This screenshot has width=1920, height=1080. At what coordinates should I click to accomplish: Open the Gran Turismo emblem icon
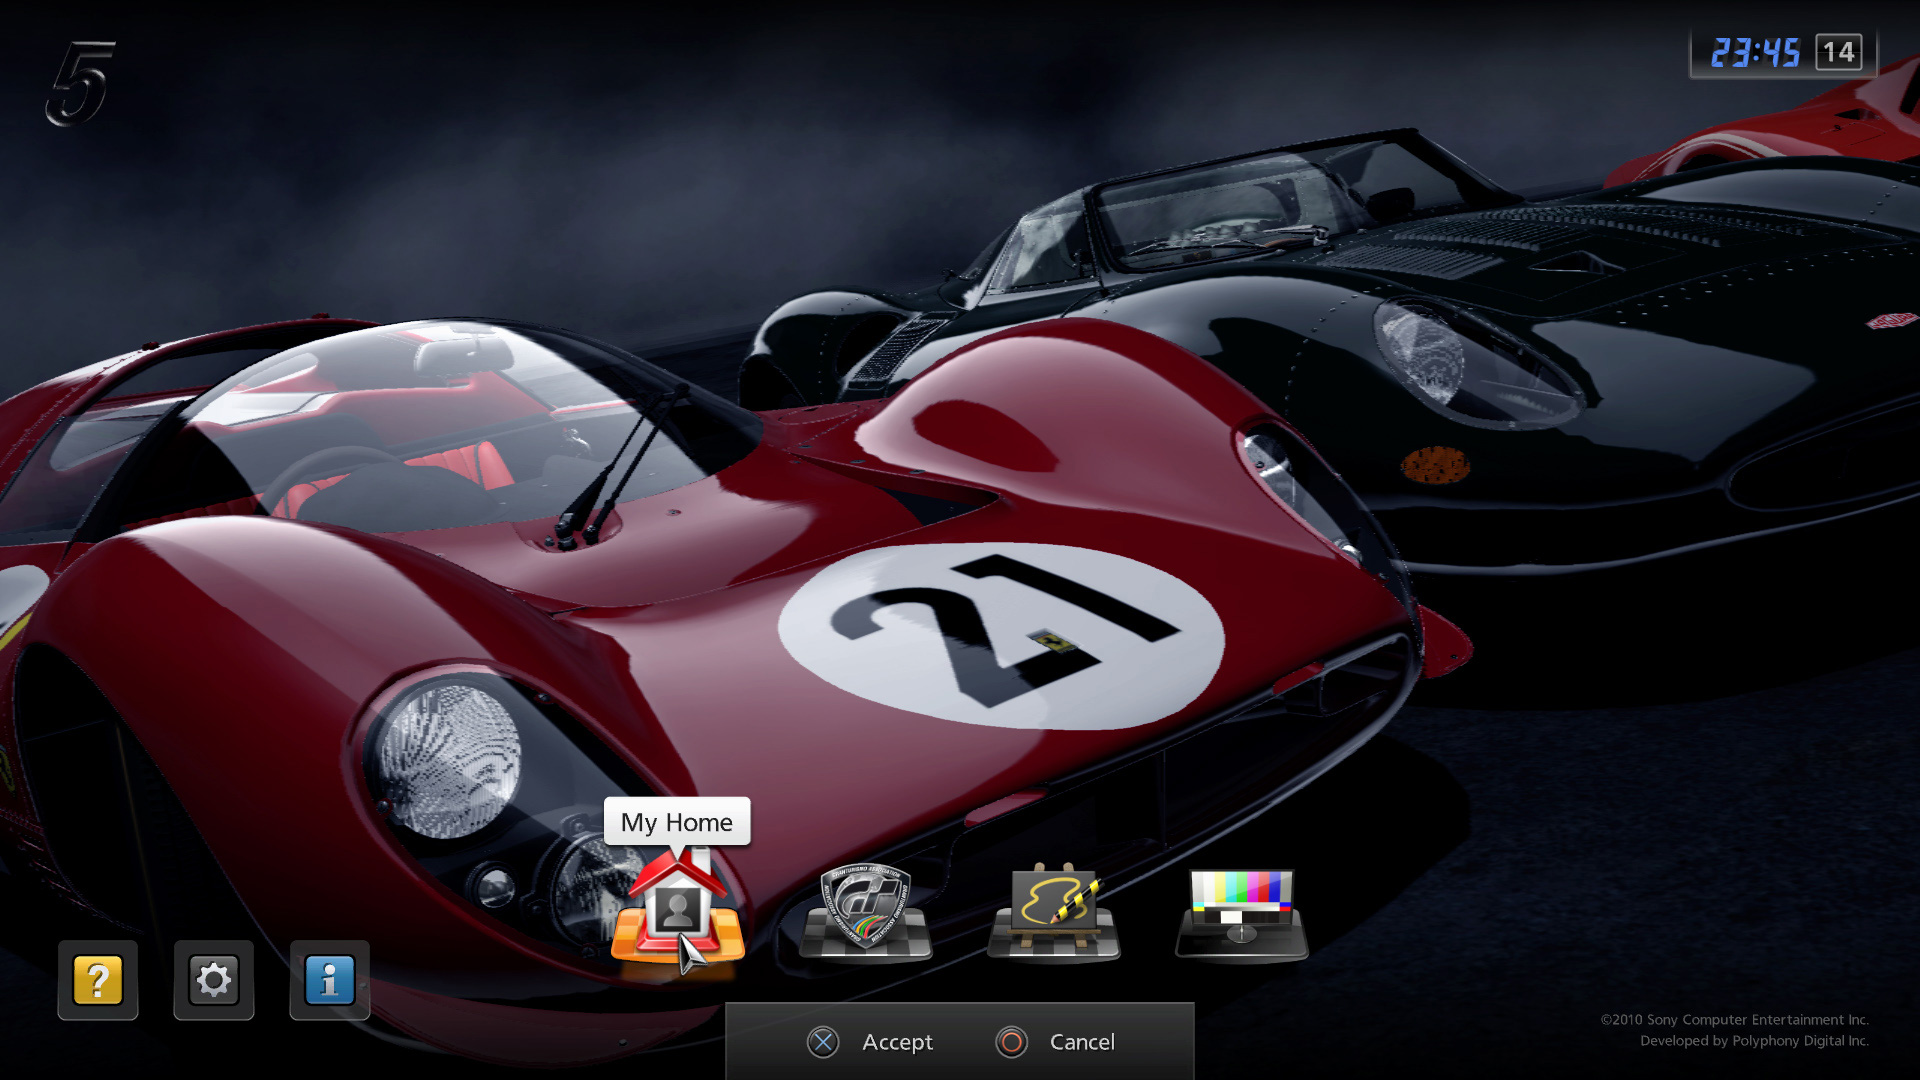pyautogui.click(x=866, y=911)
